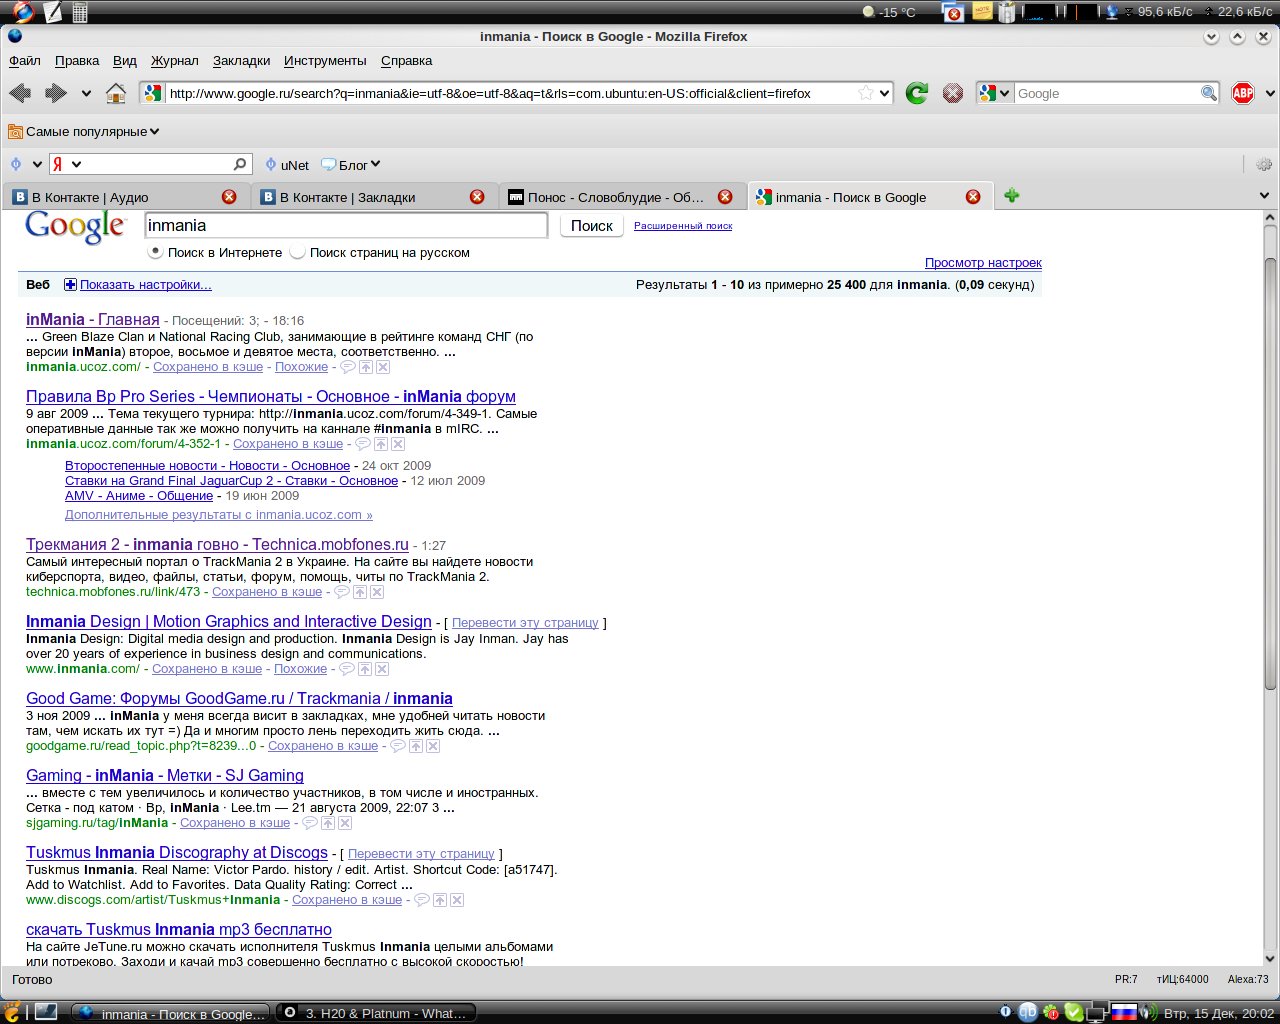Open the uNet toolbar logo dropdown arrow
Screen dimensions: 1280x1024
pos(37,165)
